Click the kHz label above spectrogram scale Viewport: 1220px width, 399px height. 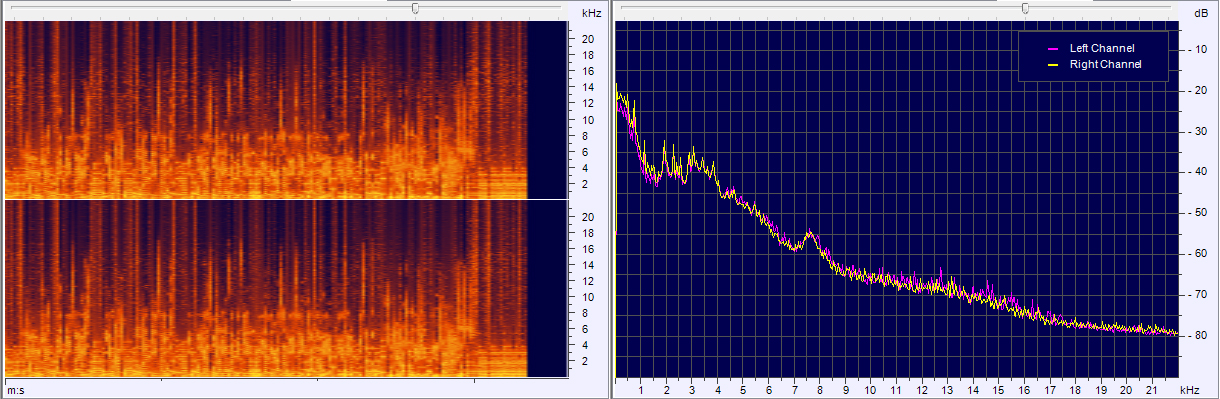click(591, 14)
